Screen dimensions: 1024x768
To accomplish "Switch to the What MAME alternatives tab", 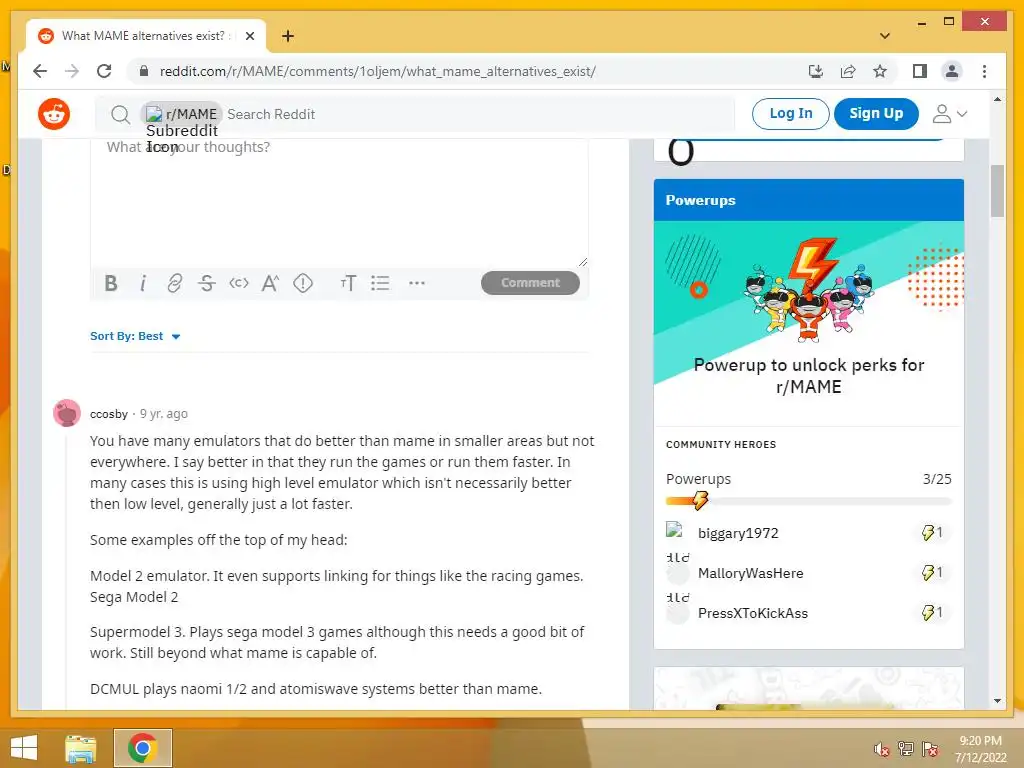I will coord(143,36).
